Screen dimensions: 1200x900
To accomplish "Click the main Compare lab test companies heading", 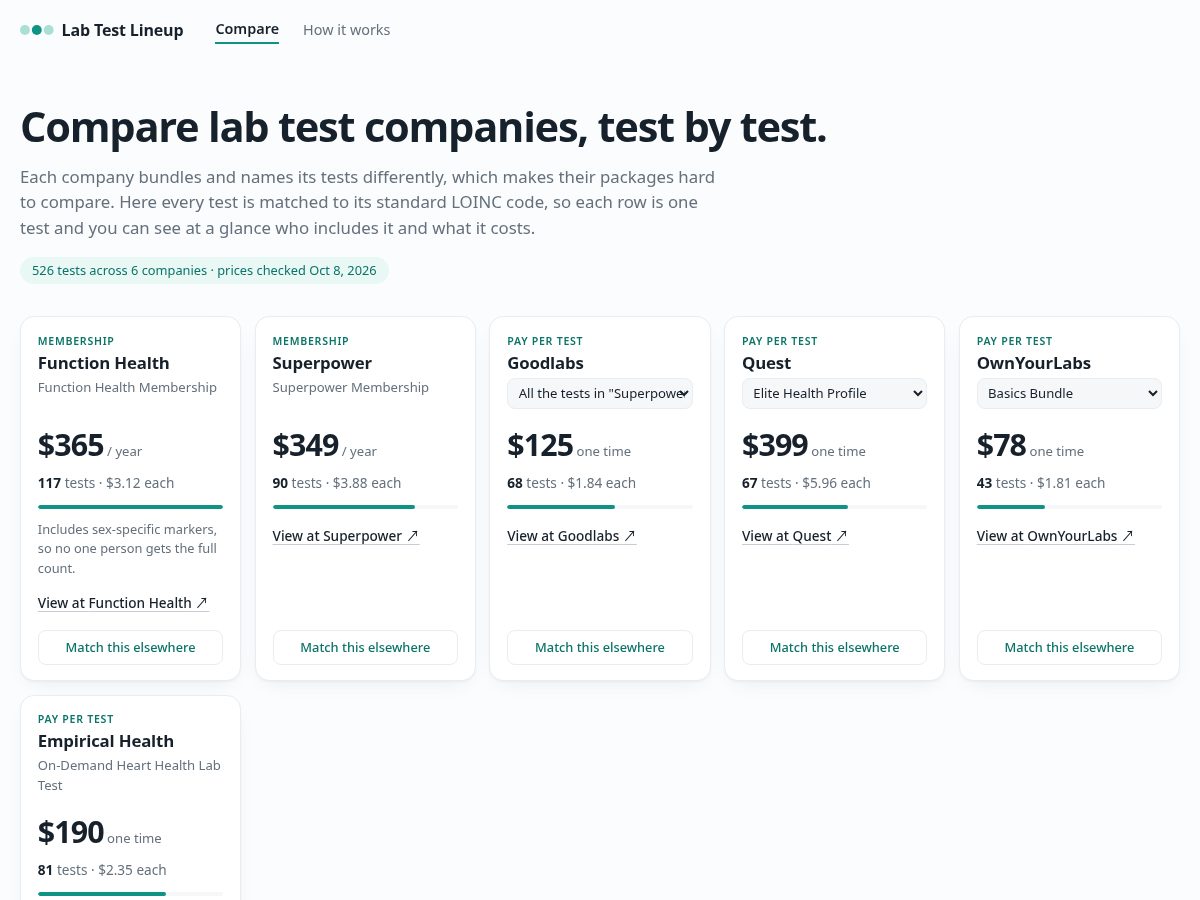I will pos(423,127).
